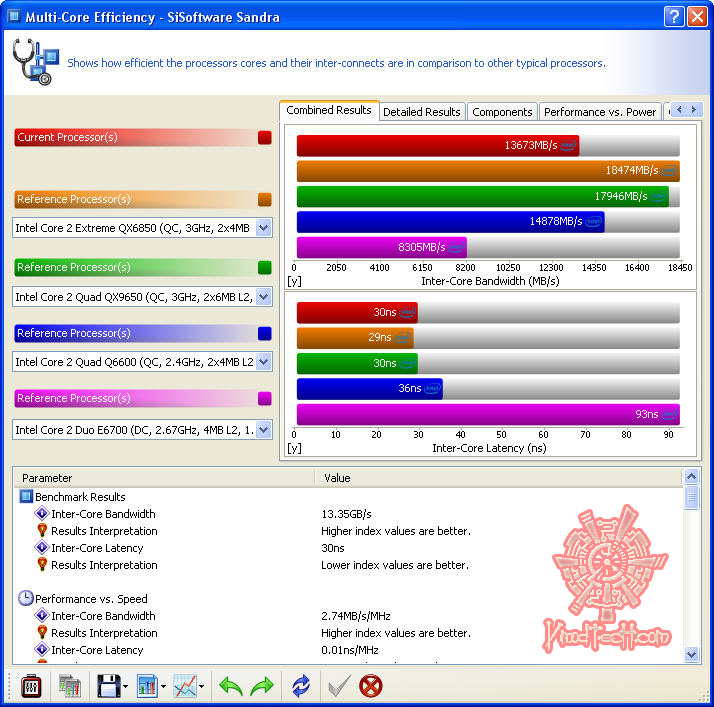The image size is (714, 707).
Task: Toggle the blue Reference Processor swatch
Action: tap(265, 333)
